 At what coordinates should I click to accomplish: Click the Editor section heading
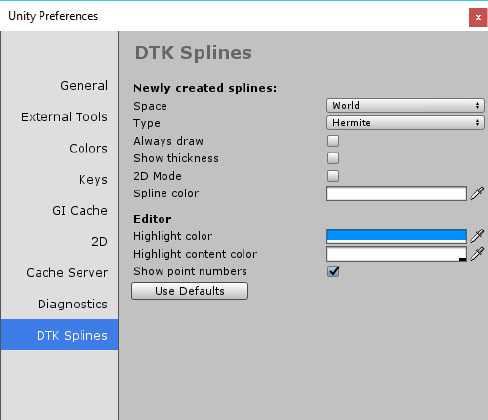[x=152, y=219]
